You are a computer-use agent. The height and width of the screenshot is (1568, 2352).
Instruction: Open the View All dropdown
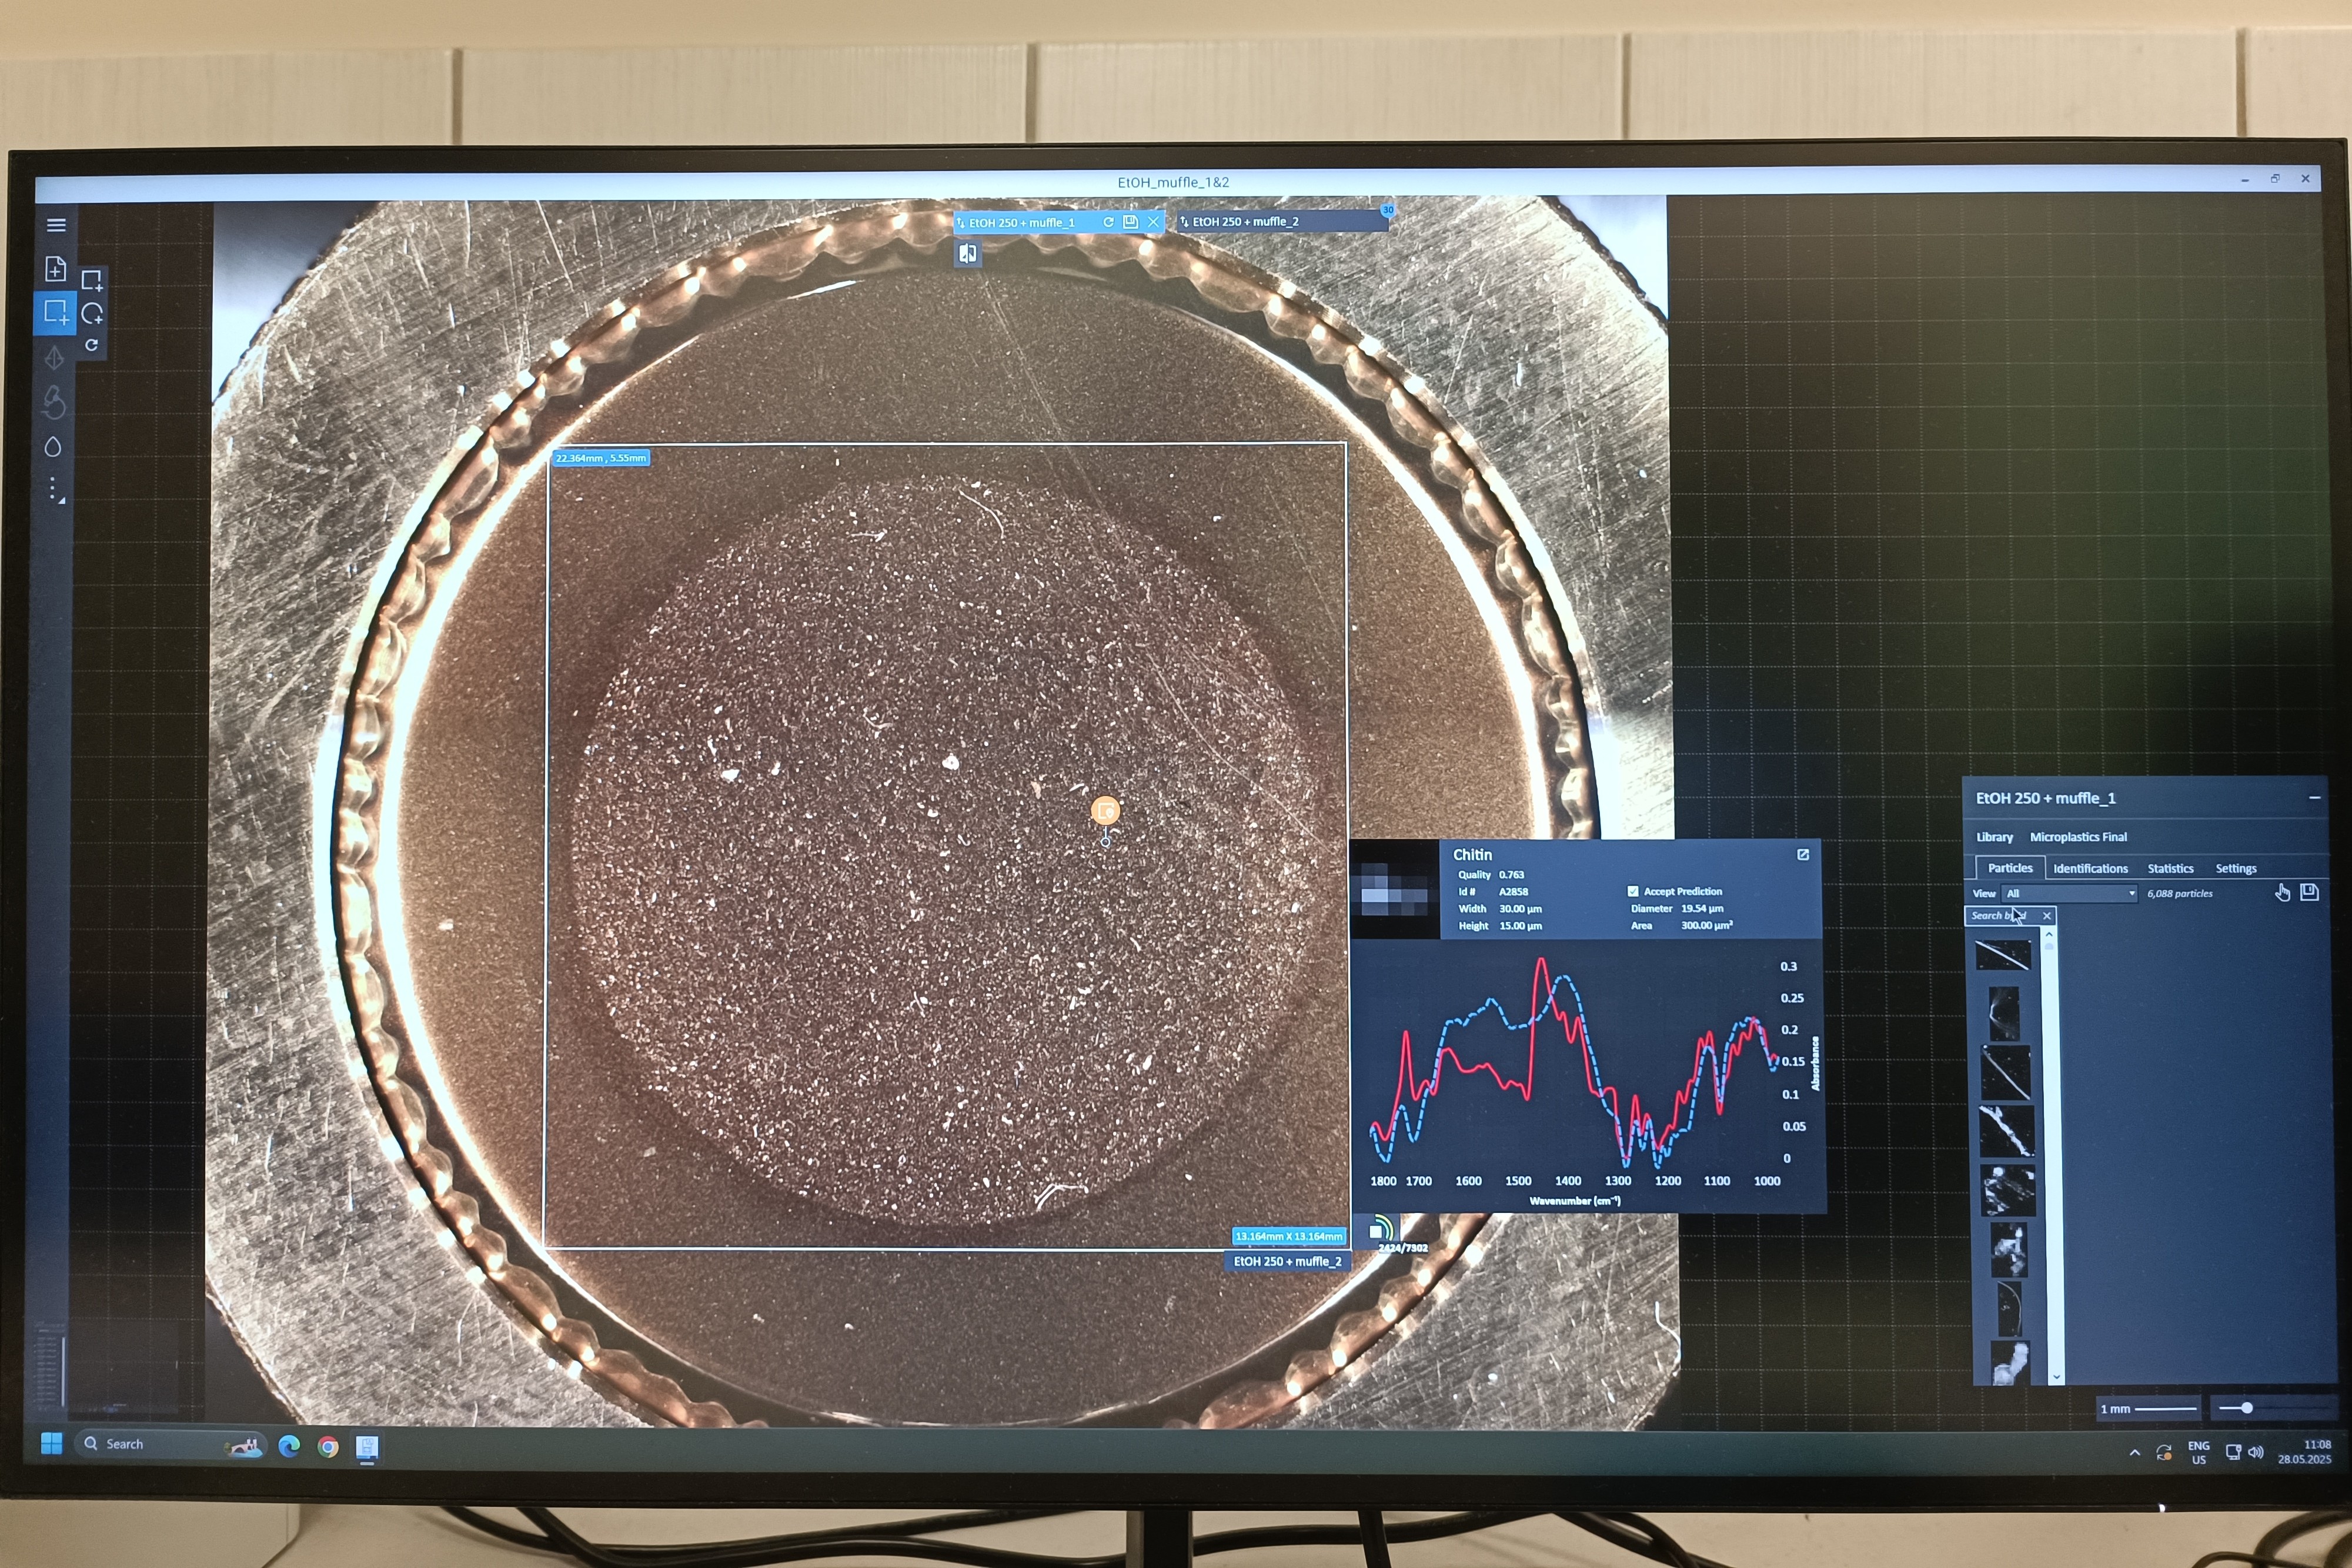pyautogui.click(x=2069, y=894)
